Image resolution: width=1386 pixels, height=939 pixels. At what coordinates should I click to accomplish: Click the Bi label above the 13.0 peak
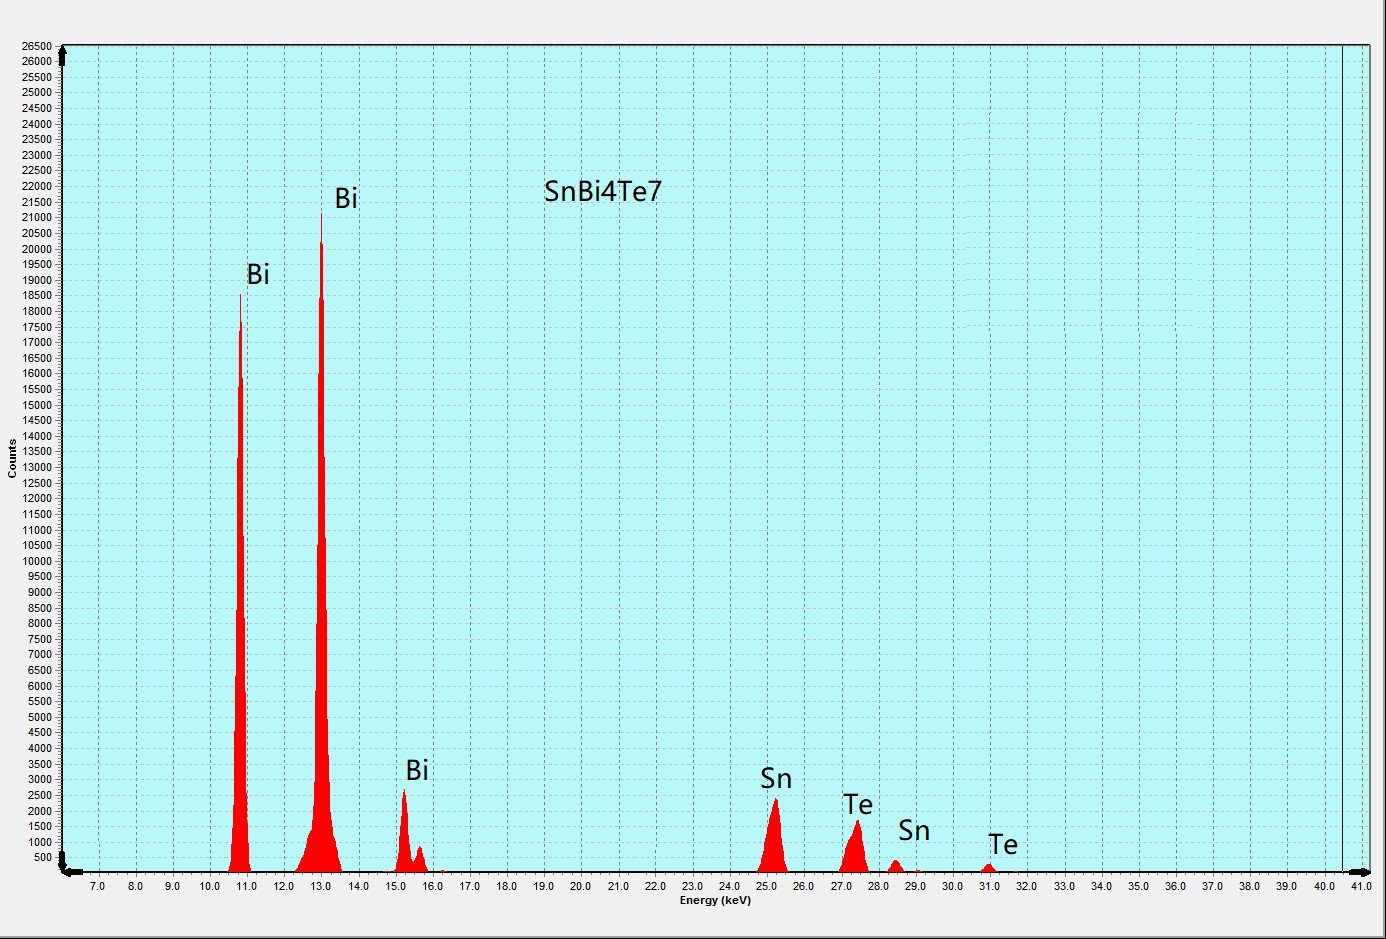[346, 198]
